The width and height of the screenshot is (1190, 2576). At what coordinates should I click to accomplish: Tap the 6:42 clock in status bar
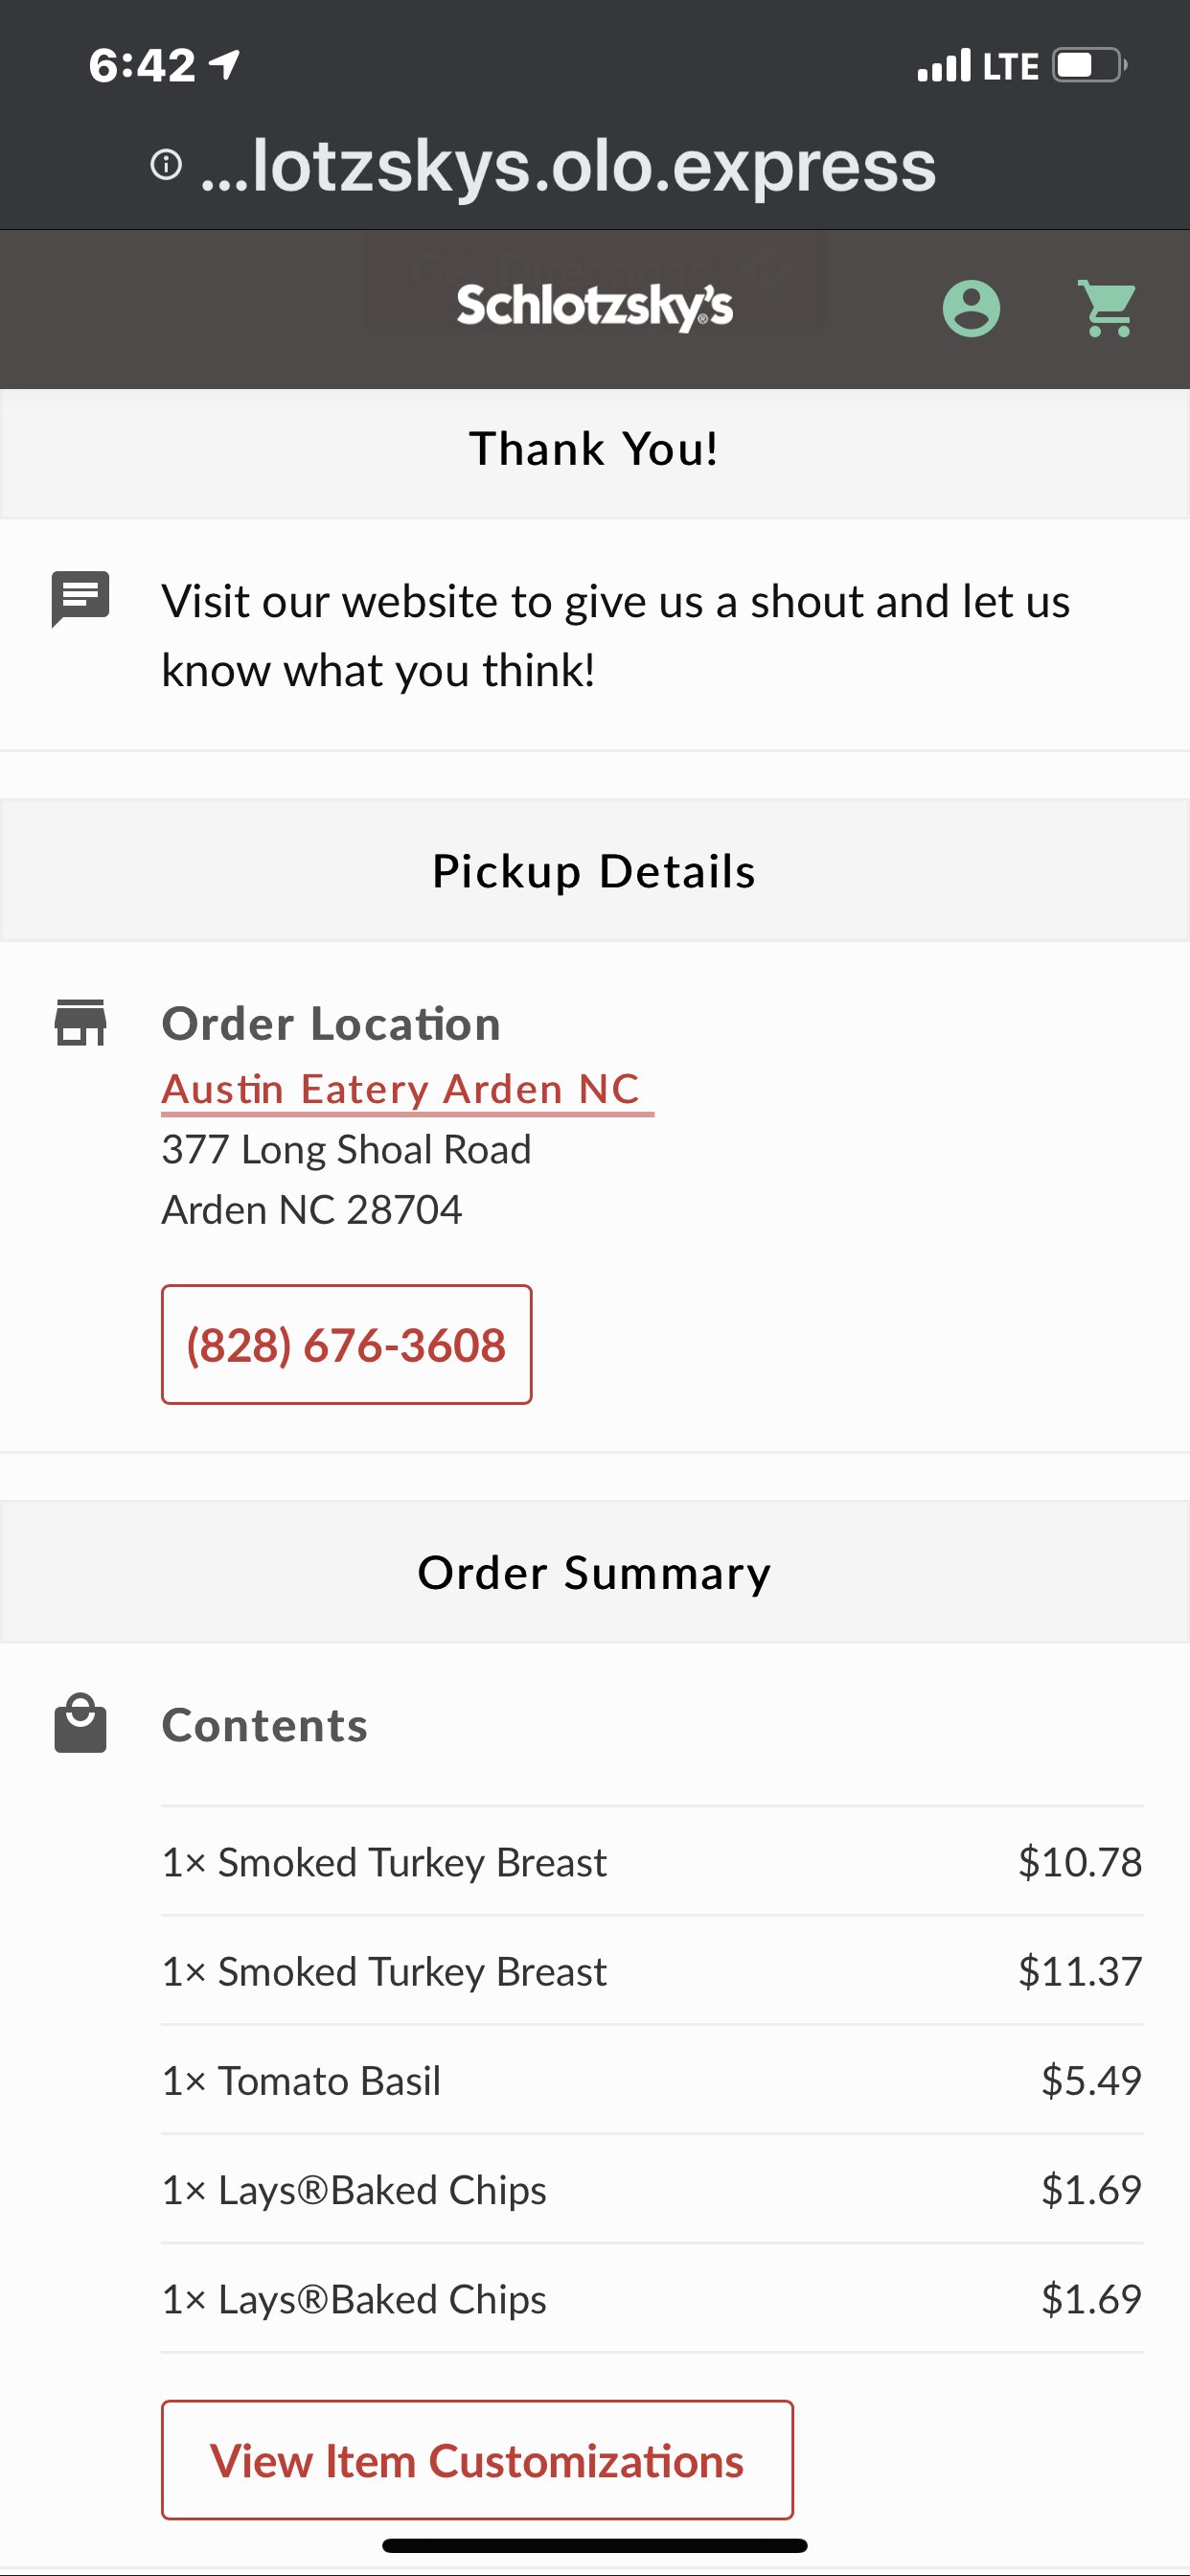click(x=142, y=66)
